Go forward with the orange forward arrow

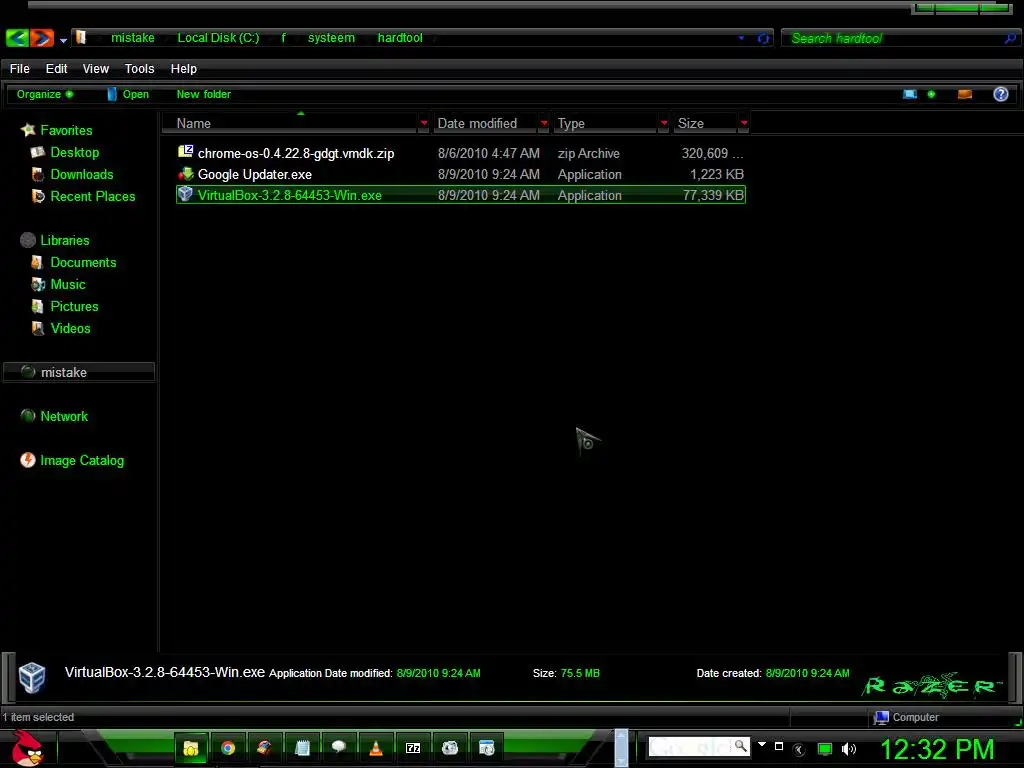[41, 38]
